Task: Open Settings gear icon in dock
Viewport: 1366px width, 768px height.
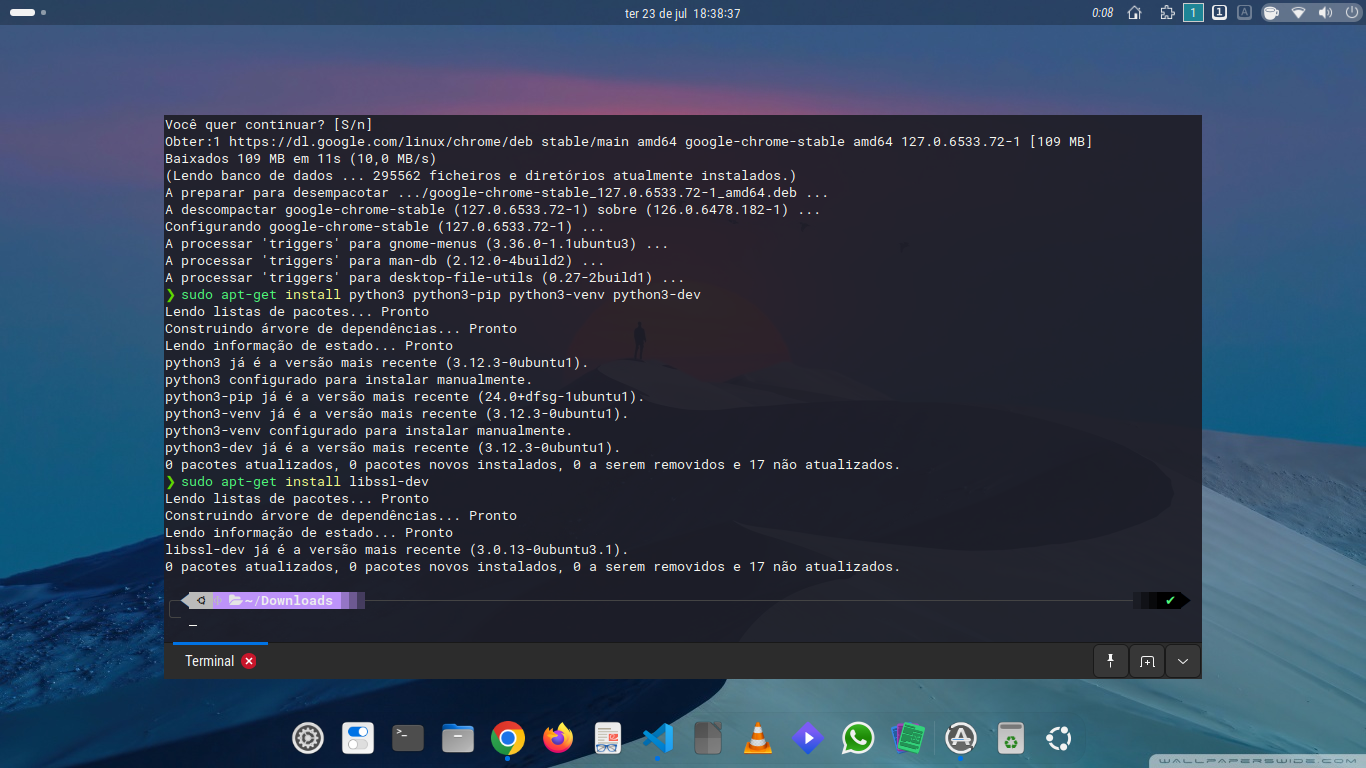Action: pos(308,739)
